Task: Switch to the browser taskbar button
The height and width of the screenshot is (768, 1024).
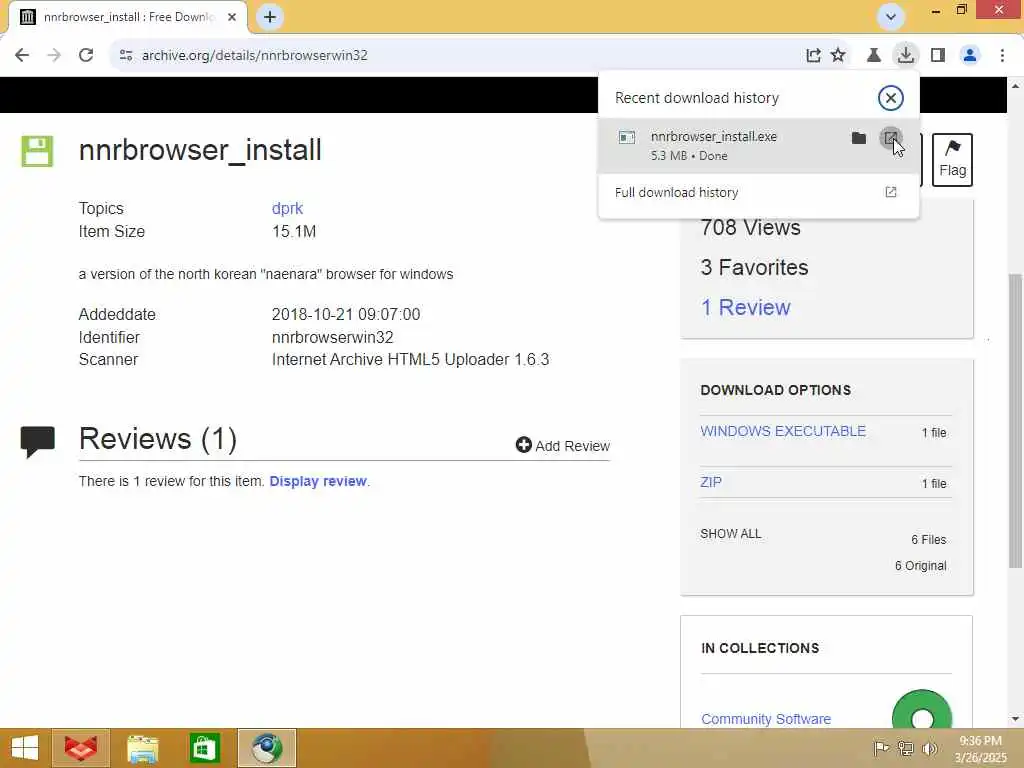Action: (267, 748)
